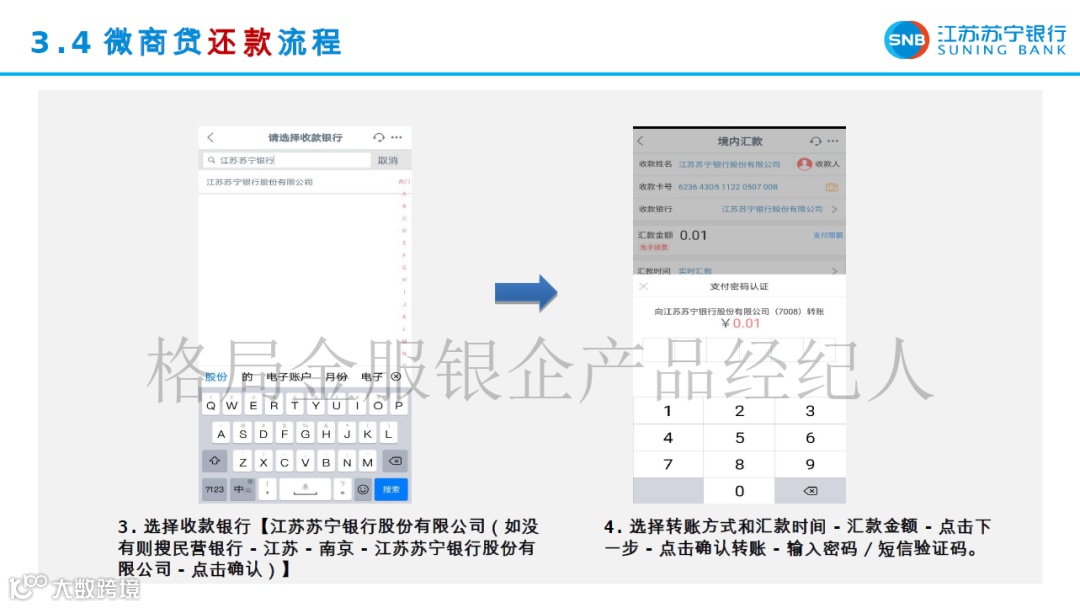Tap the camera icon beside 收款卡号

pos(832,187)
